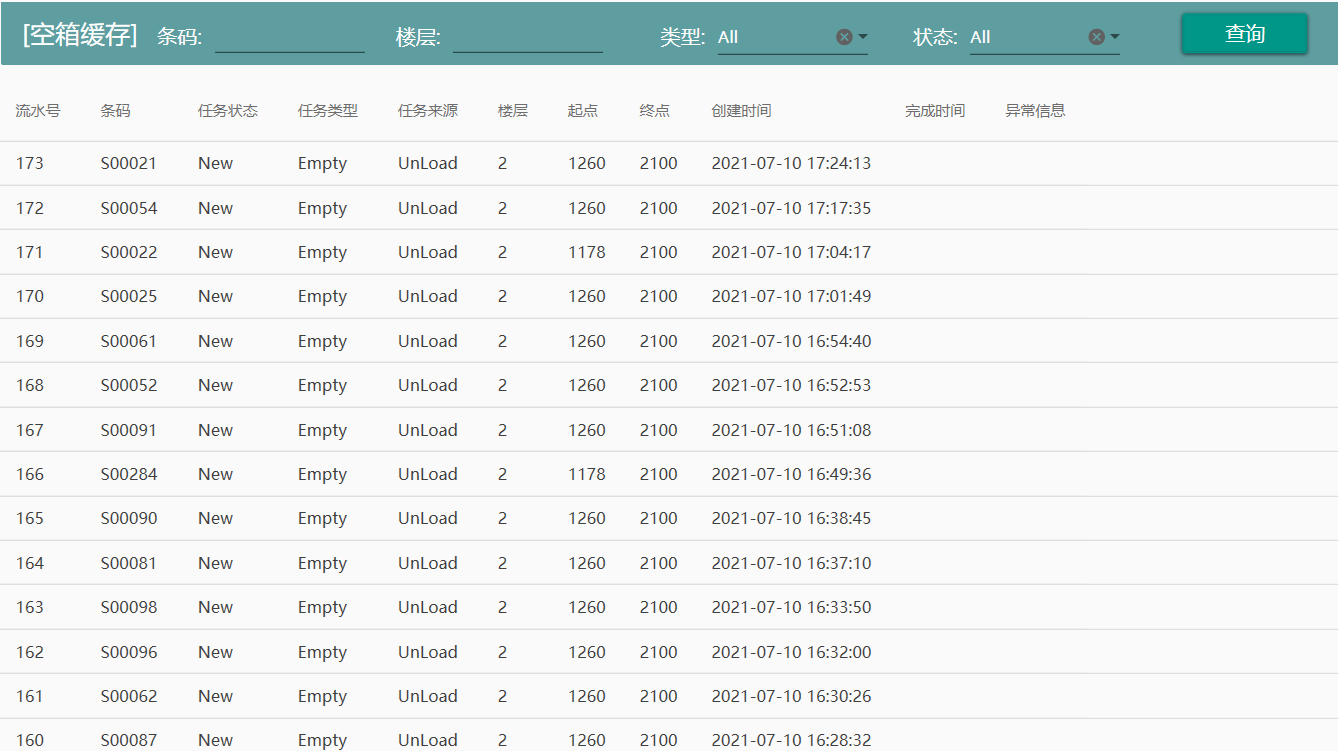Select barcode S00096 cell

click(x=129, y=652)
